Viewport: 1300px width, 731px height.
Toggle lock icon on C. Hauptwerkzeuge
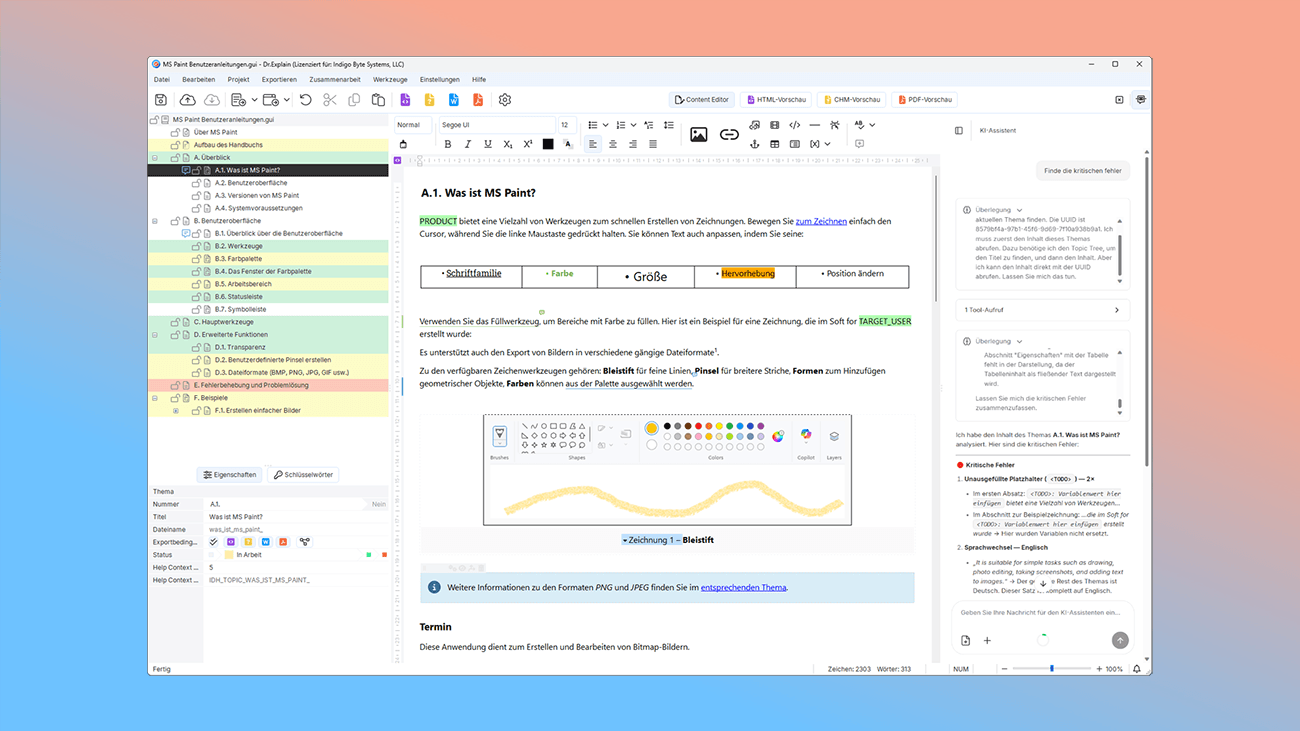click(x=175, y=322)
